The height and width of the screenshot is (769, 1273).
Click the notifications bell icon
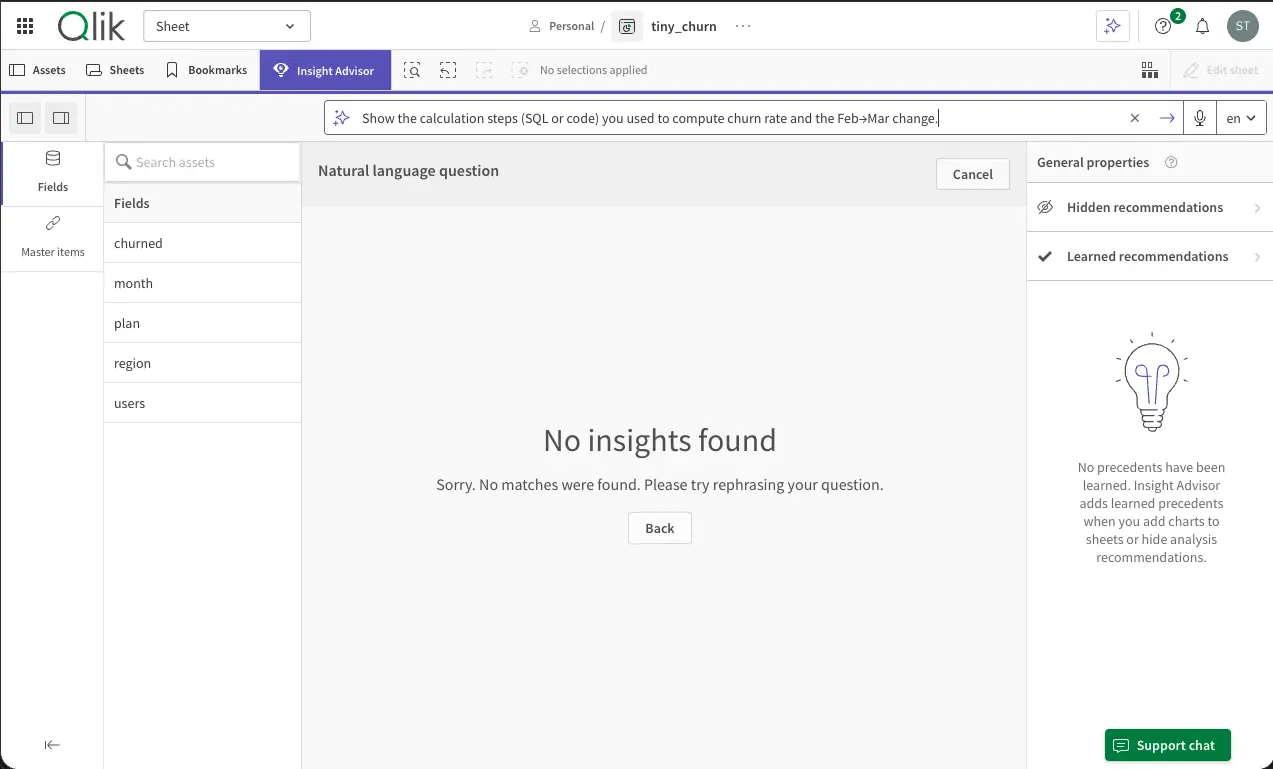pos(1203,26)
